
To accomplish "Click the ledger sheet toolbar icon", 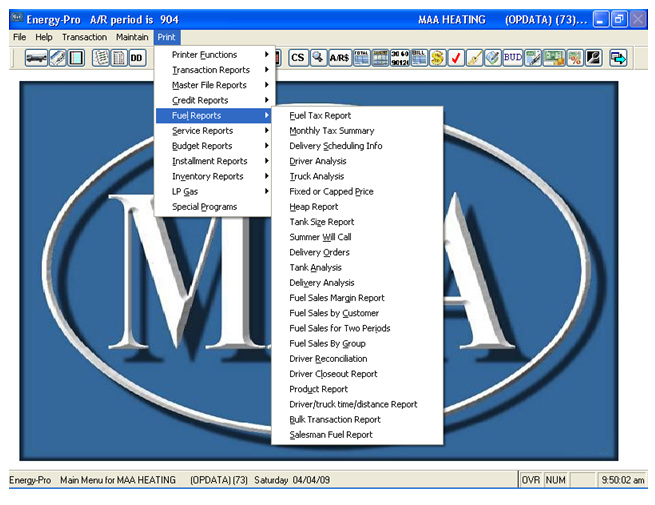I will [119, 58].
